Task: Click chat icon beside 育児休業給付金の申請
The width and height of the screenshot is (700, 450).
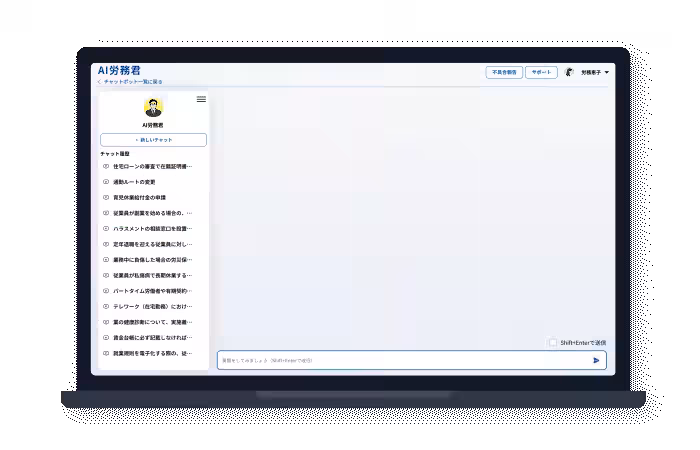Action: point(106,197)
